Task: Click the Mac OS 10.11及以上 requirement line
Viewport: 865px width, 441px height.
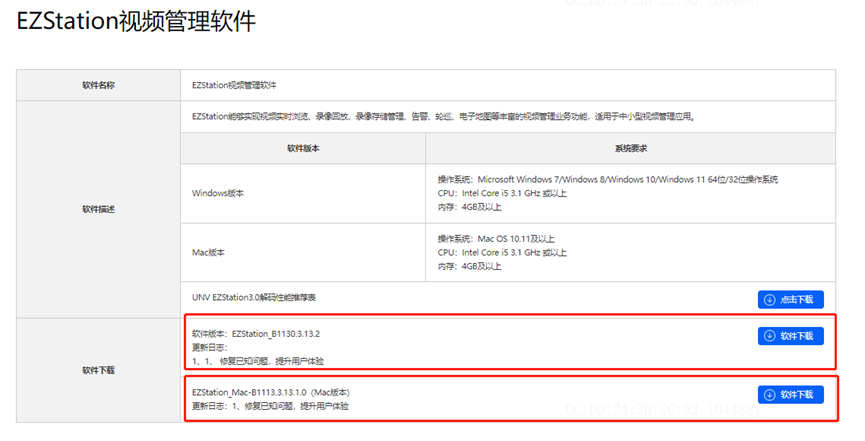Action: (496, 239)
